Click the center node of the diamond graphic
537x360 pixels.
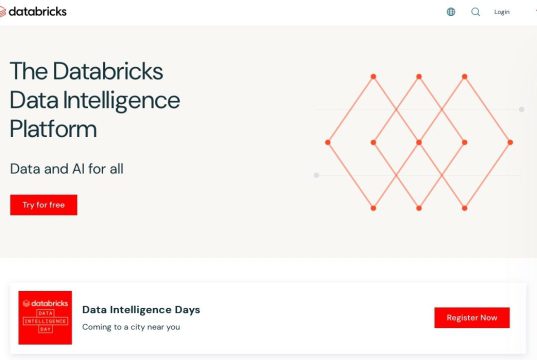pos(419,142)
